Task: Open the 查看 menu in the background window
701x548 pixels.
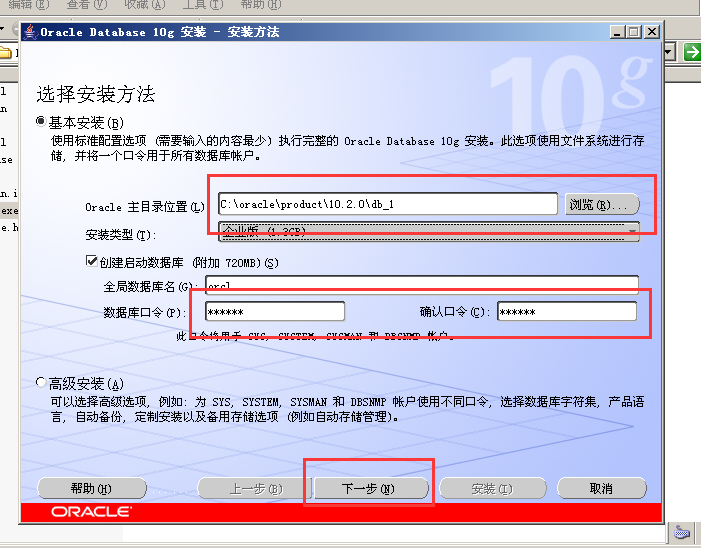Action: pos(87,4)
